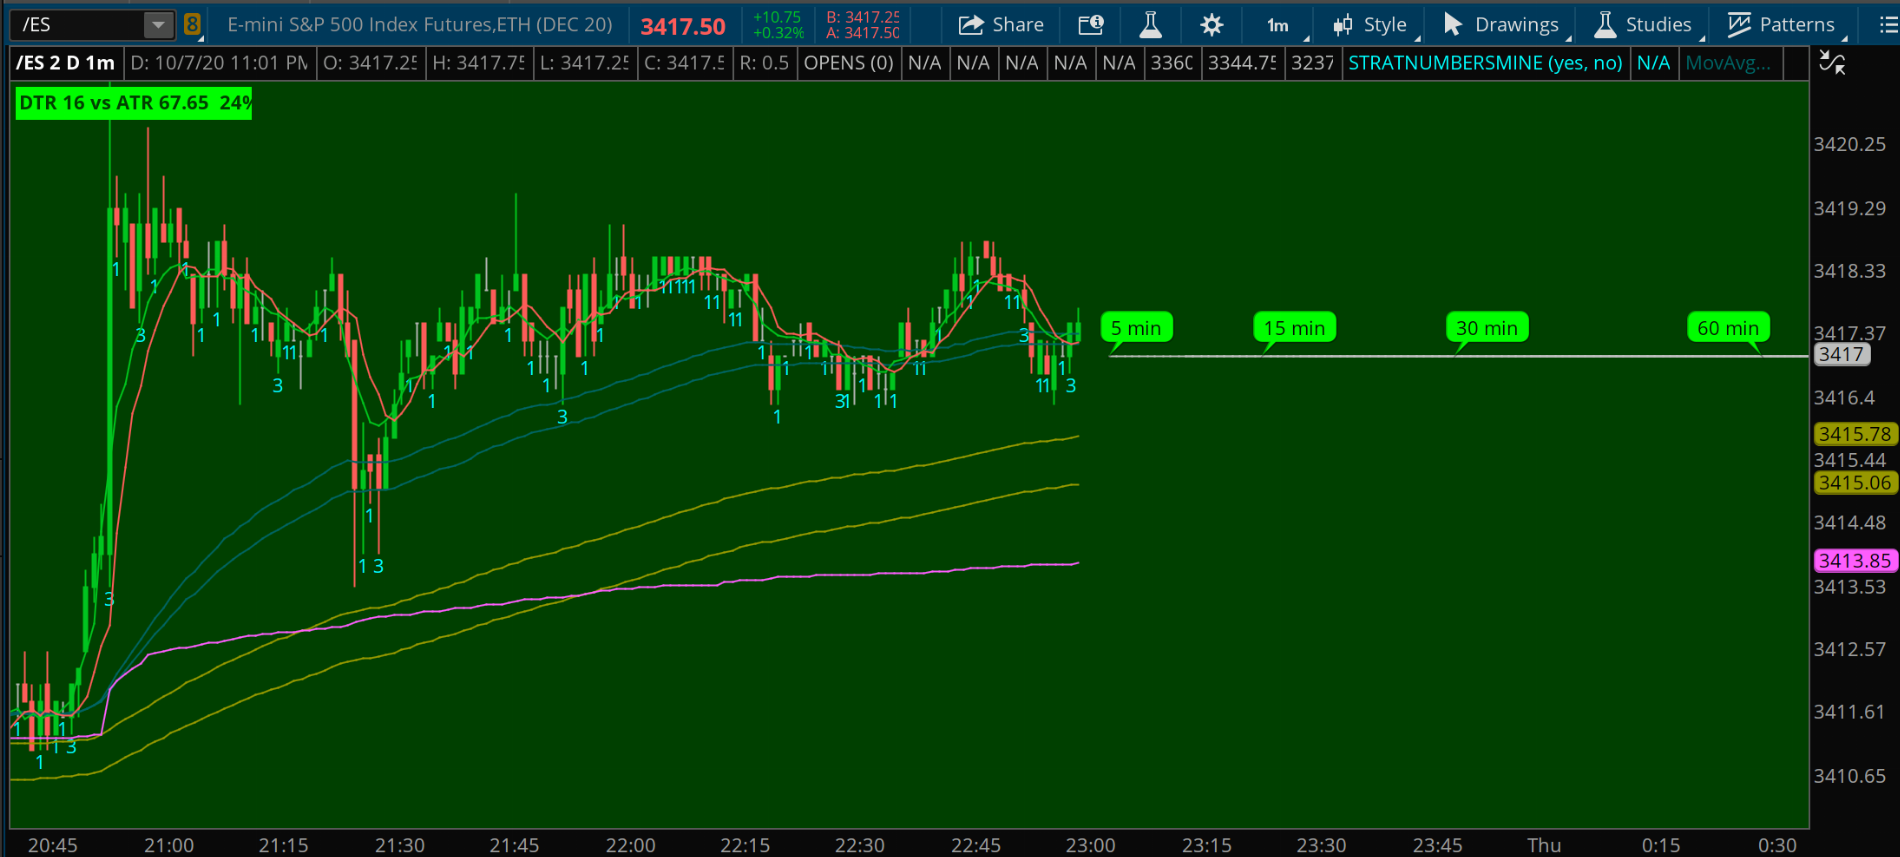
Task: Click the 60 min marker bubble
Action: 1728,328
